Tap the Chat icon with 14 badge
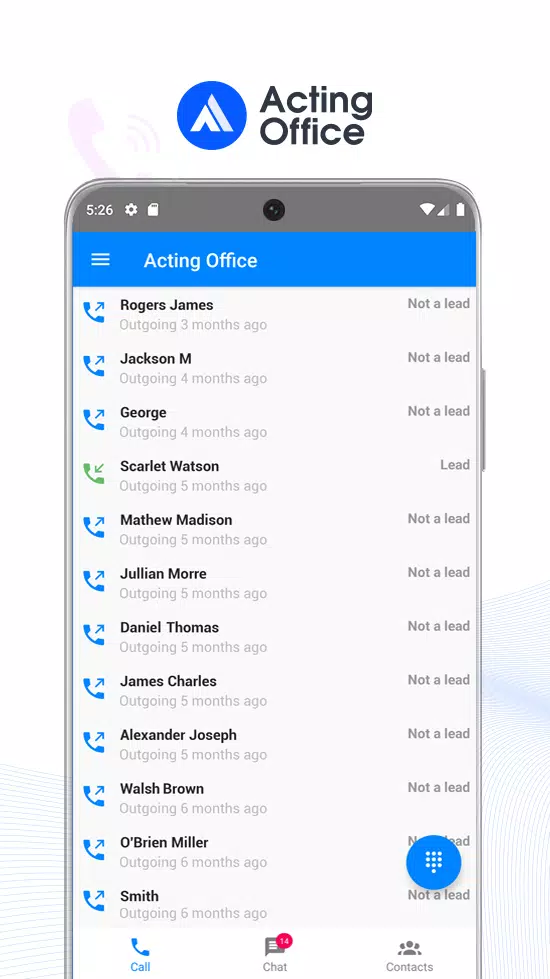550x979 pixels. click(275, 954)
